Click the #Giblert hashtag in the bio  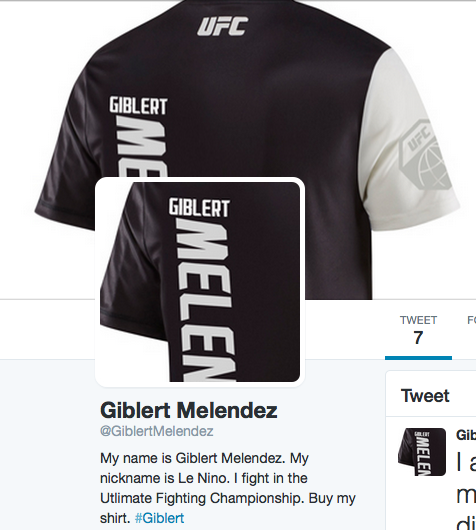click(160, 518)
